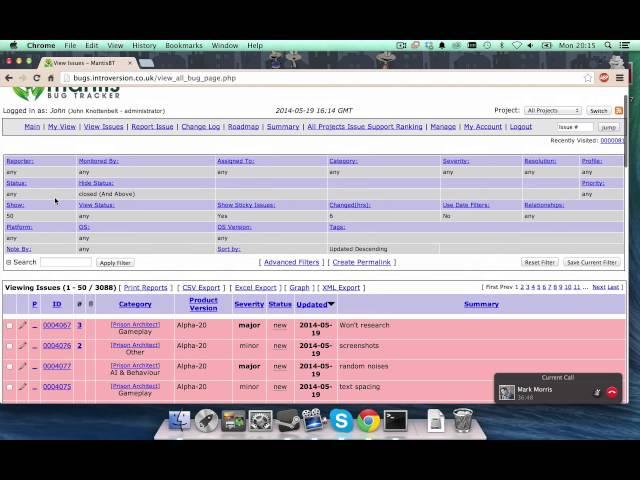Open Google Chrome from the dock

[368, 420]
